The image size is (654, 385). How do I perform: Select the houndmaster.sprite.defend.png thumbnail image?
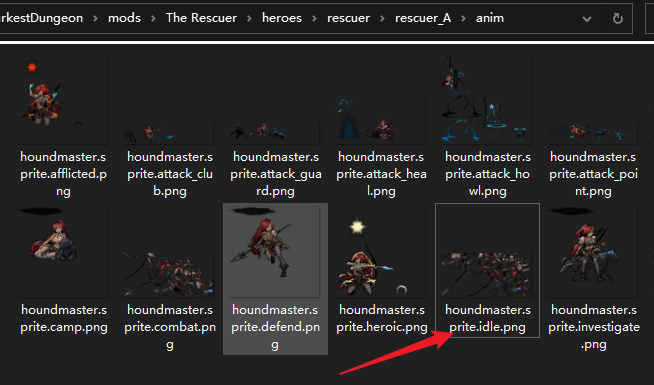[274, 252]
